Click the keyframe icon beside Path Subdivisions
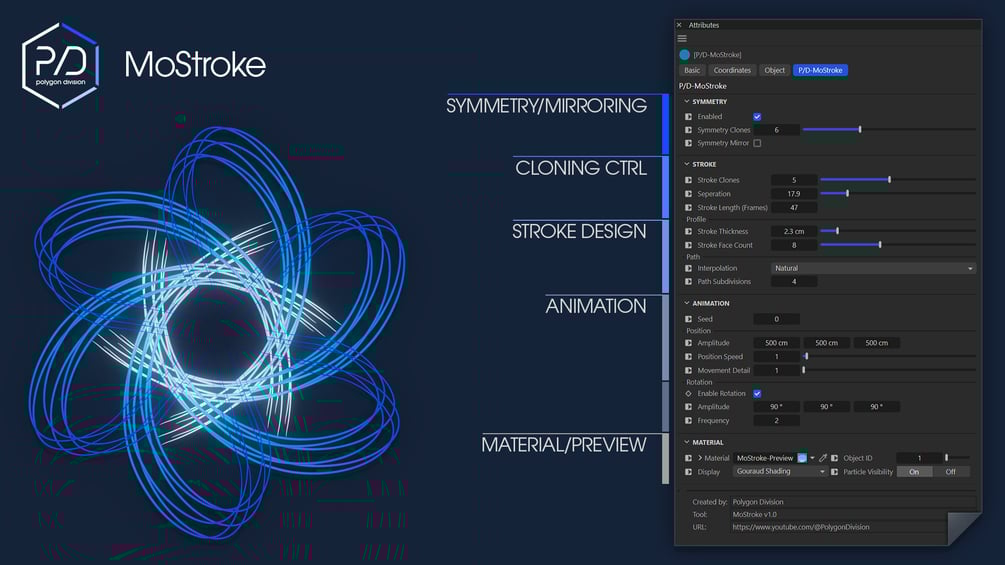The height and width of the screenshot is (565, 1005). pos(688,282)
